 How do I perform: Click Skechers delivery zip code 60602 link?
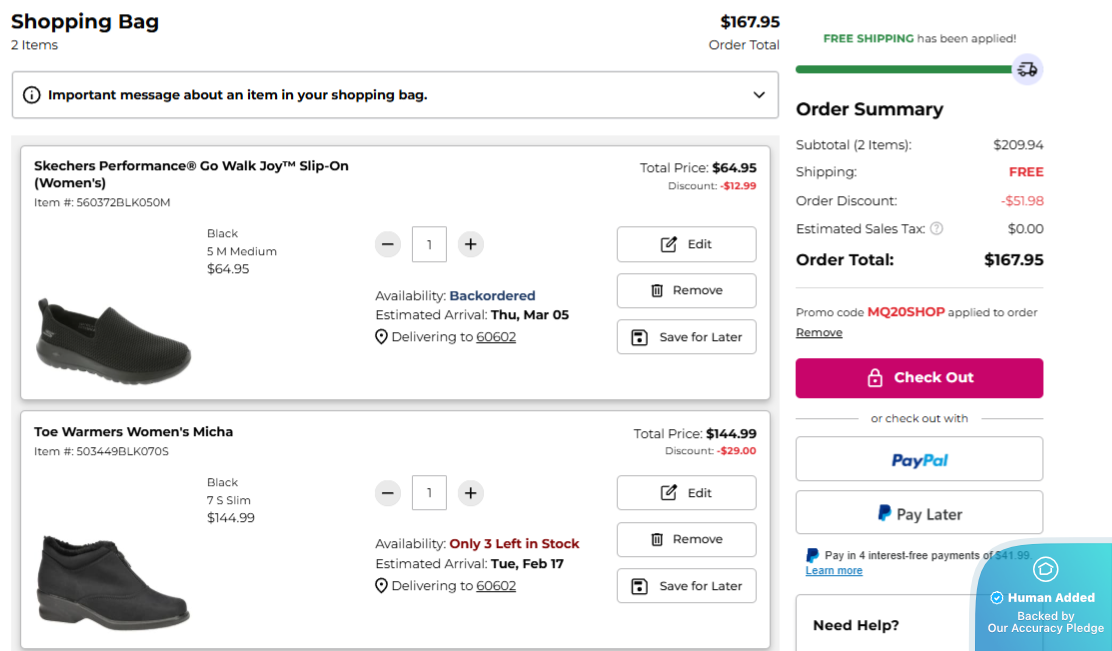tap(496, 337)
